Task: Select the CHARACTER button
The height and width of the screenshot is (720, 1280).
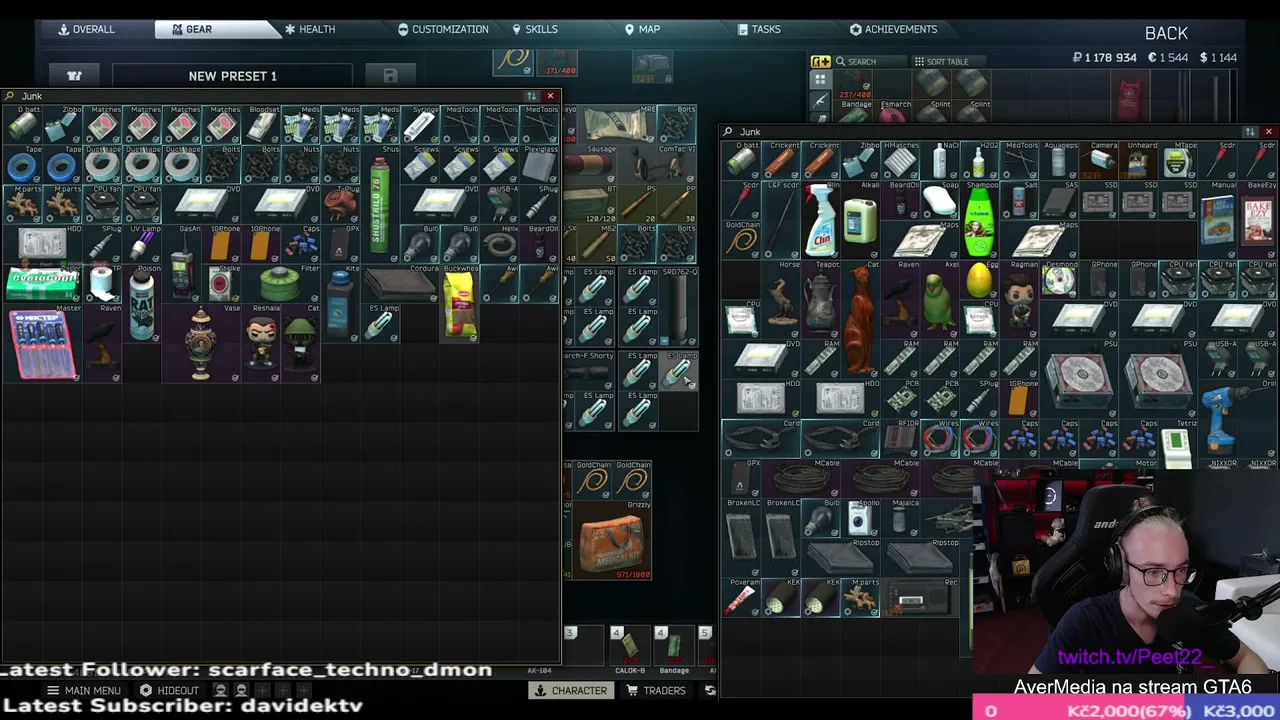Action: click(571, 690)
